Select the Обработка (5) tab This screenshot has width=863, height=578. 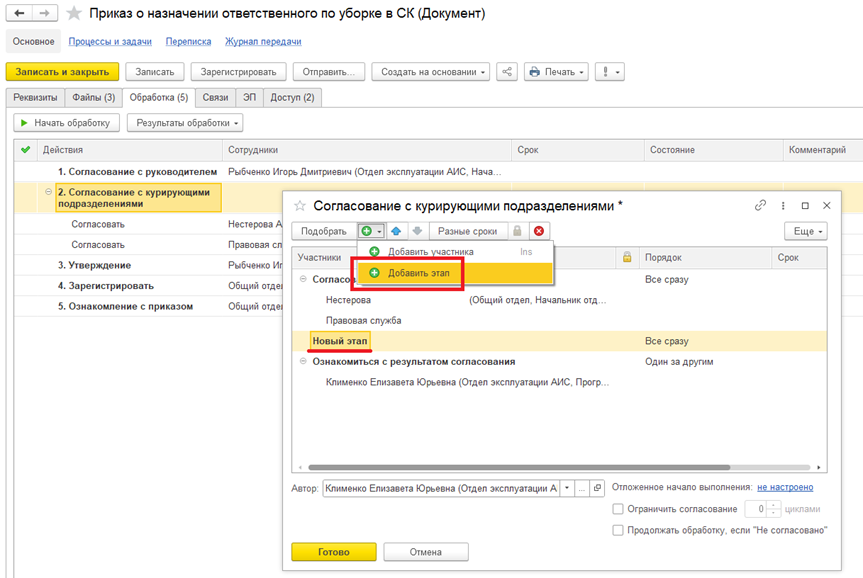[x=159, y=97]
